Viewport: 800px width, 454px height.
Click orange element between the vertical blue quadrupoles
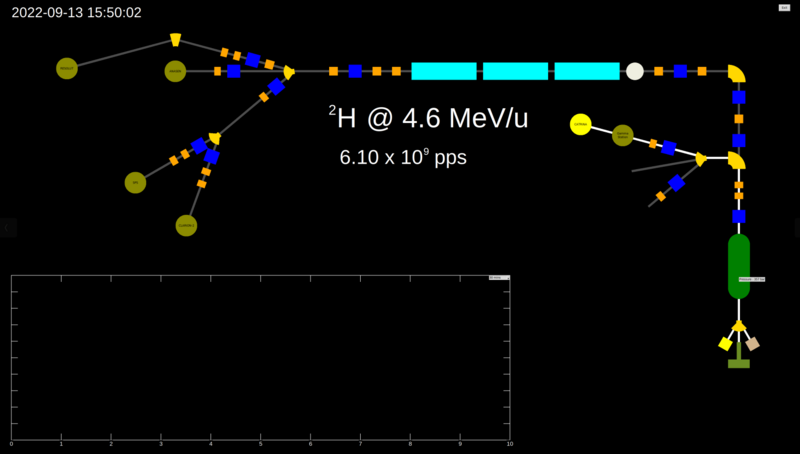pyautogui.click(x=739, y=119)
